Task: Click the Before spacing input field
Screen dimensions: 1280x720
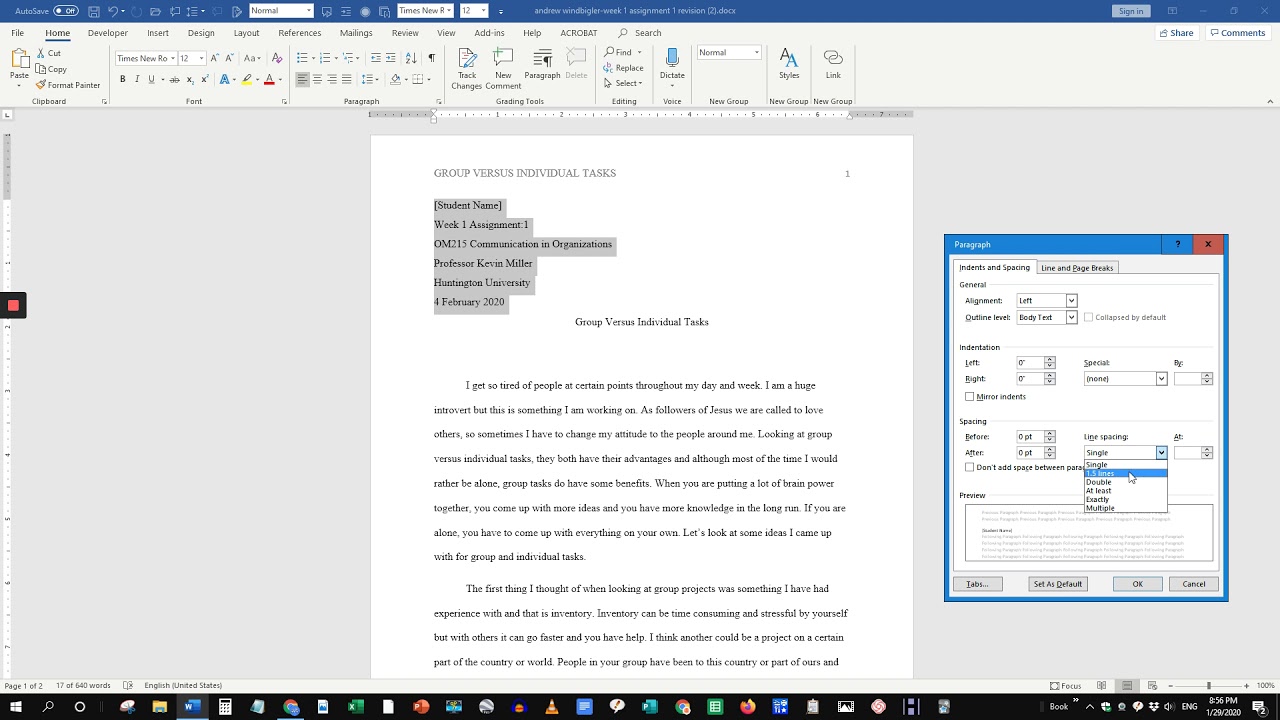Action: pyautogui.click(x=1029, y=437)
